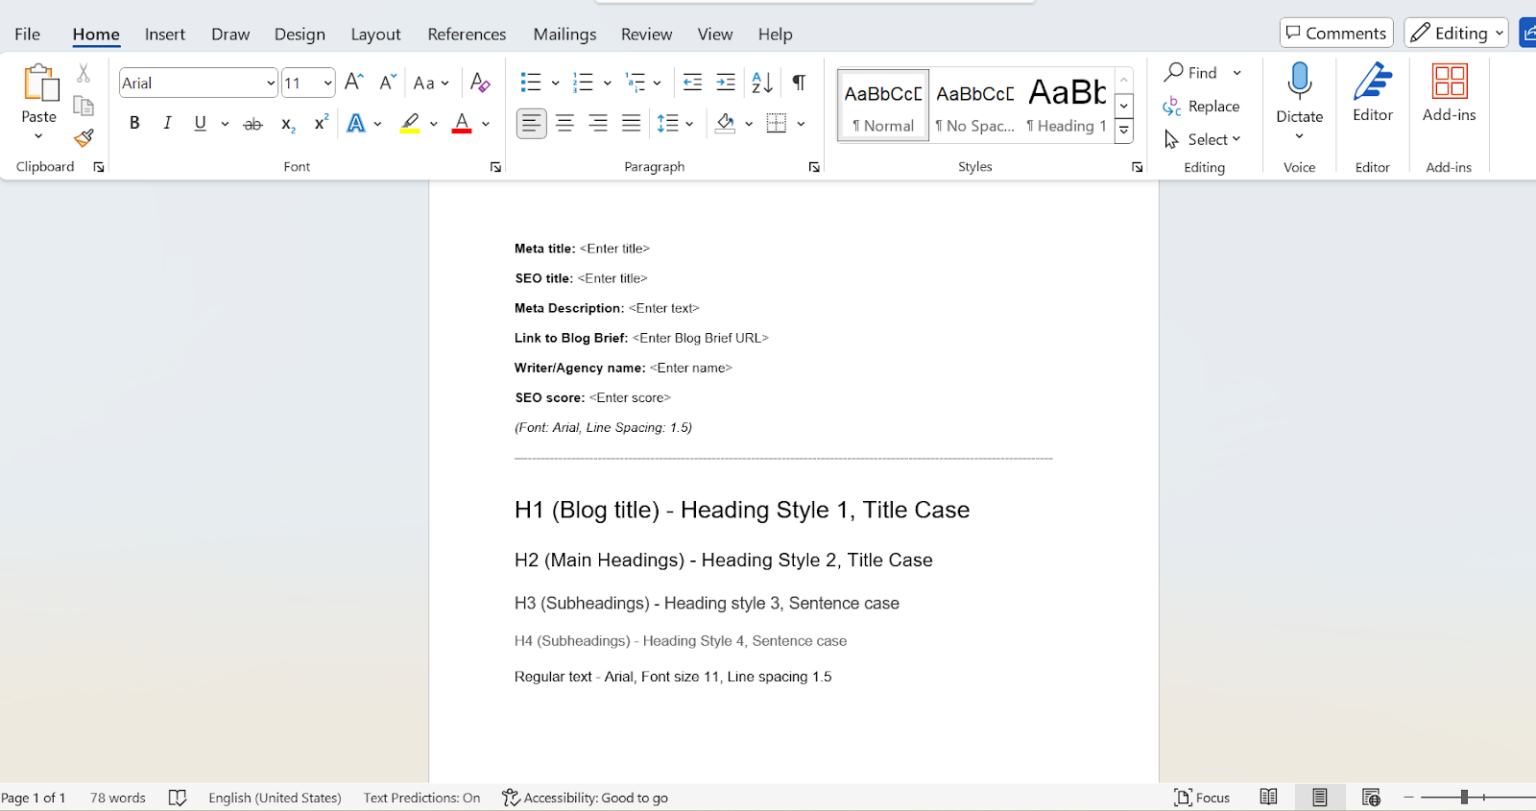
Task: Apply Strikethrough to text
Action: (x=253, y=123)
